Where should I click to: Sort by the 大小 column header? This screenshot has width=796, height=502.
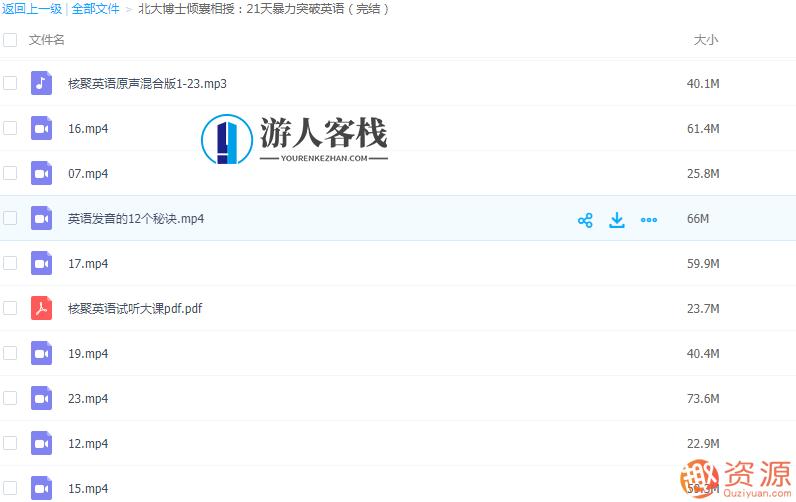[706, 40]
